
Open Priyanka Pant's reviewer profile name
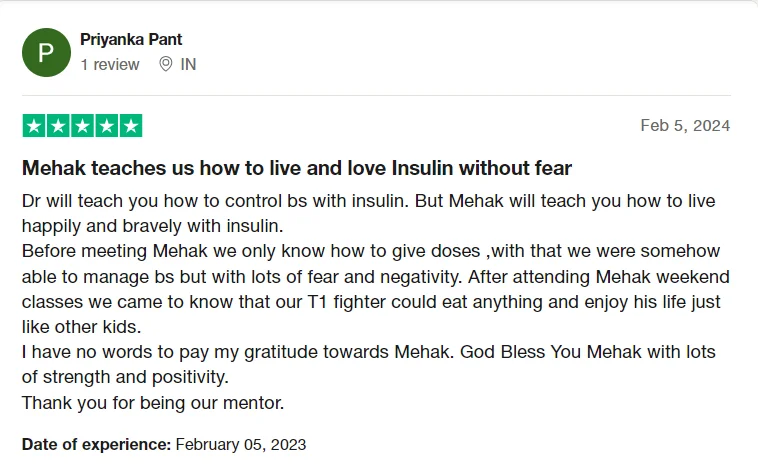131,39
